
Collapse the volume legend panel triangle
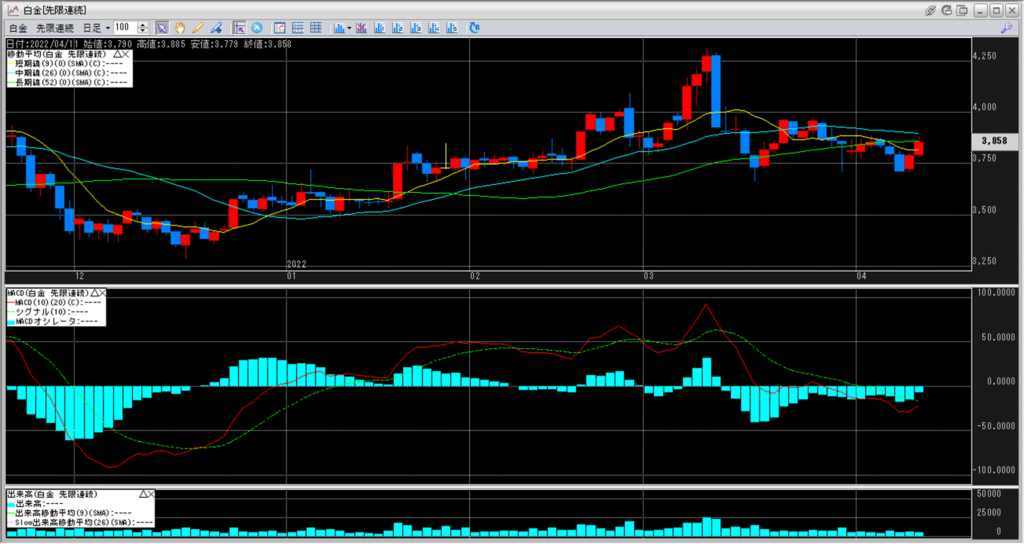click(x=145, y=494)
